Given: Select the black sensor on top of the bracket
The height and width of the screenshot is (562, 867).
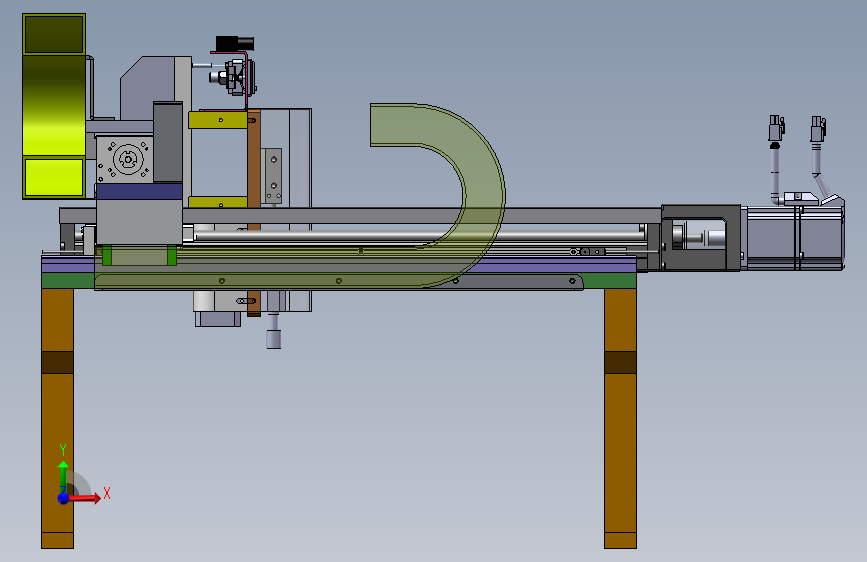Looking at the screenshot, I should (234, 43).
